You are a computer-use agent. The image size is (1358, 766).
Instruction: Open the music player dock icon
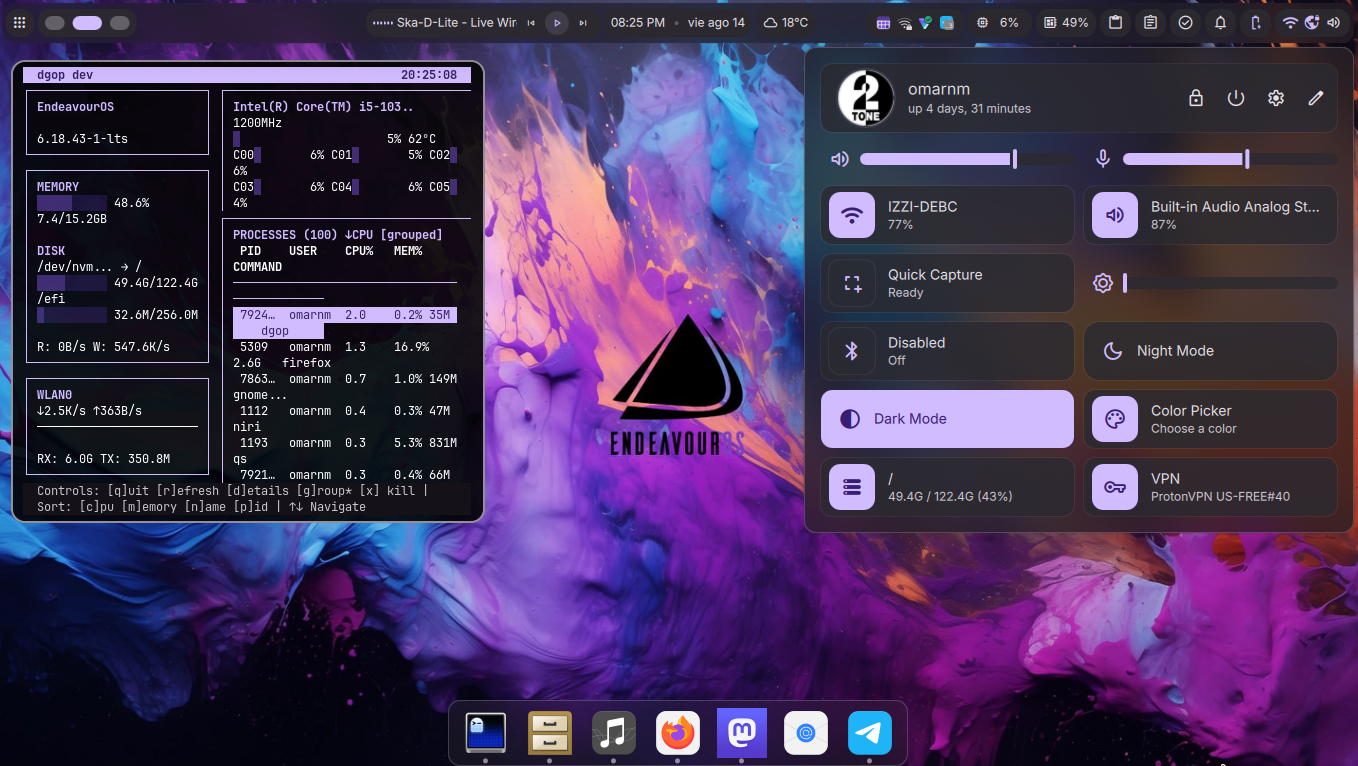coord(614,733)
